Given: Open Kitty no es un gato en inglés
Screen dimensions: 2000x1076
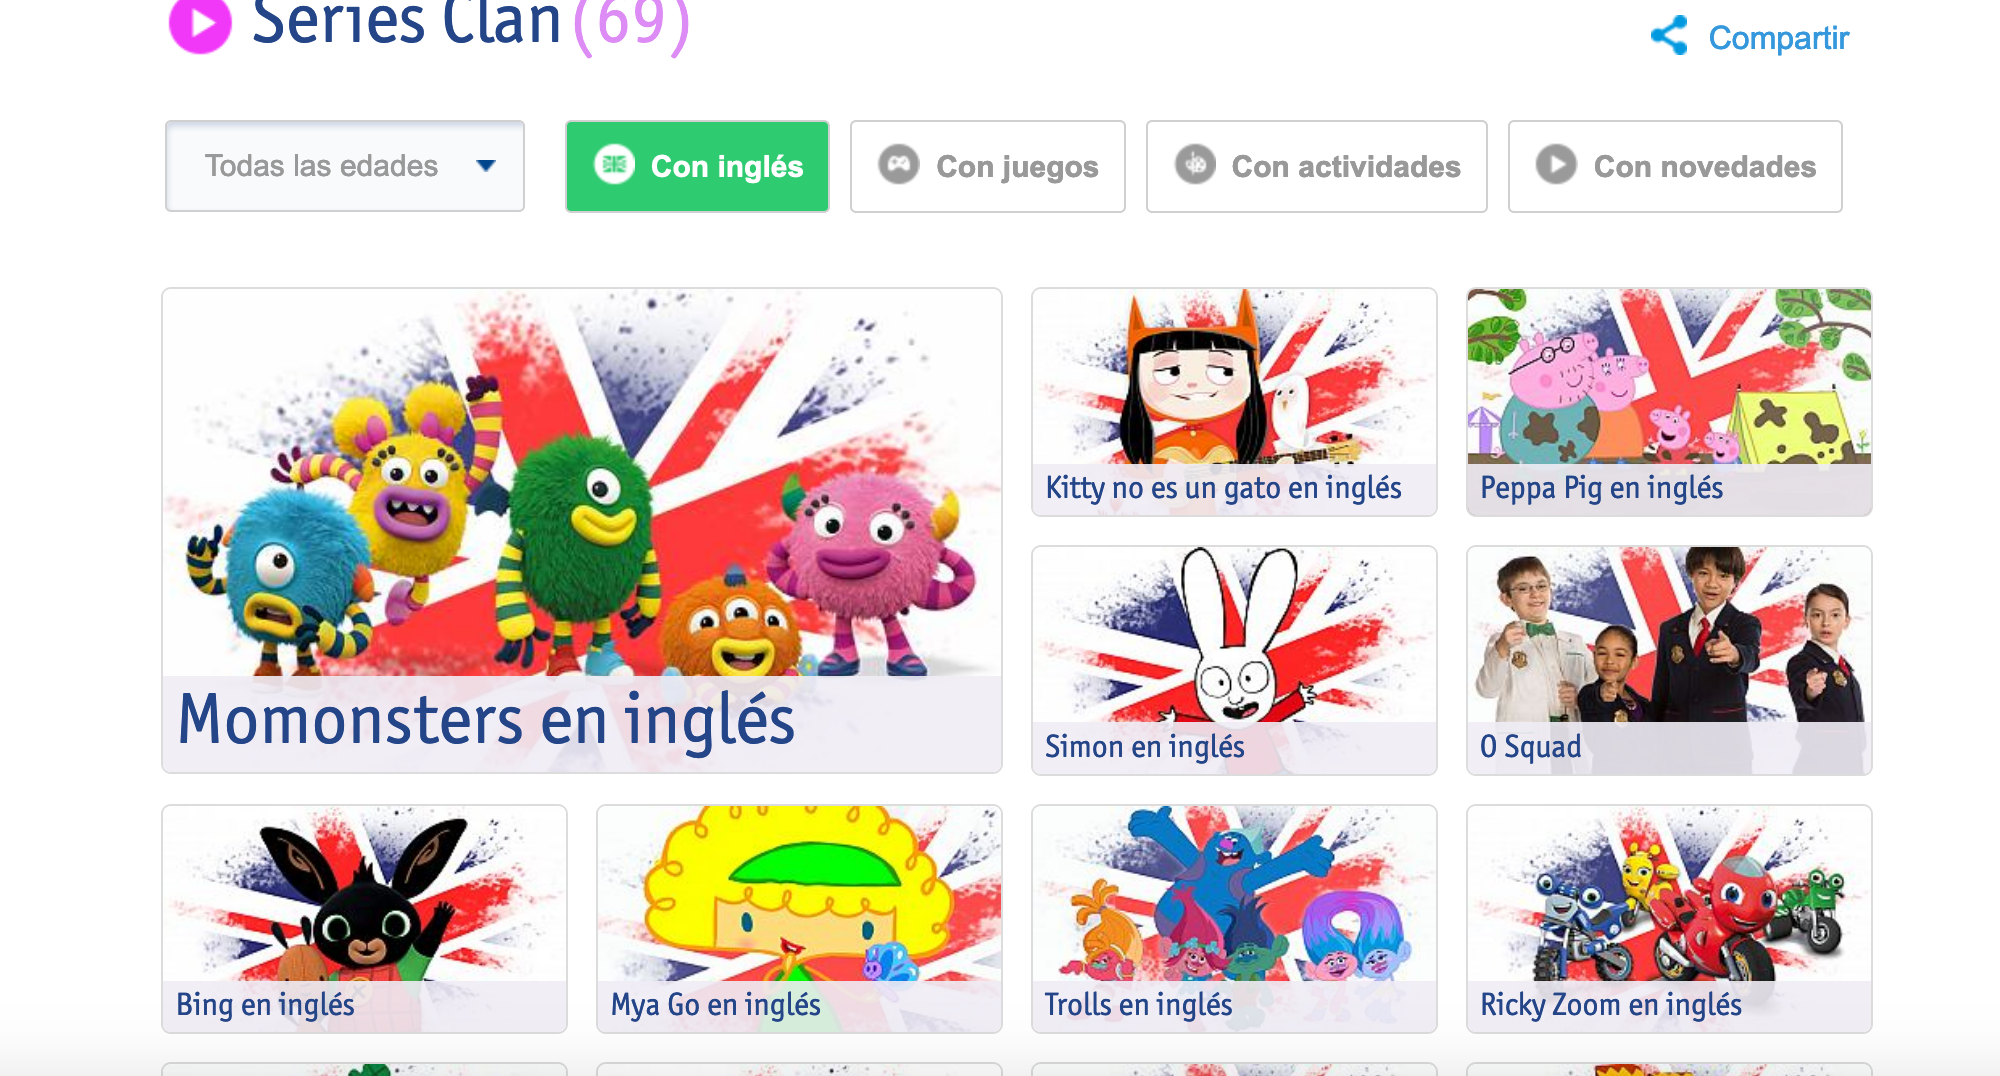Looking at the screenshot, I should [x=1234, y=402].
